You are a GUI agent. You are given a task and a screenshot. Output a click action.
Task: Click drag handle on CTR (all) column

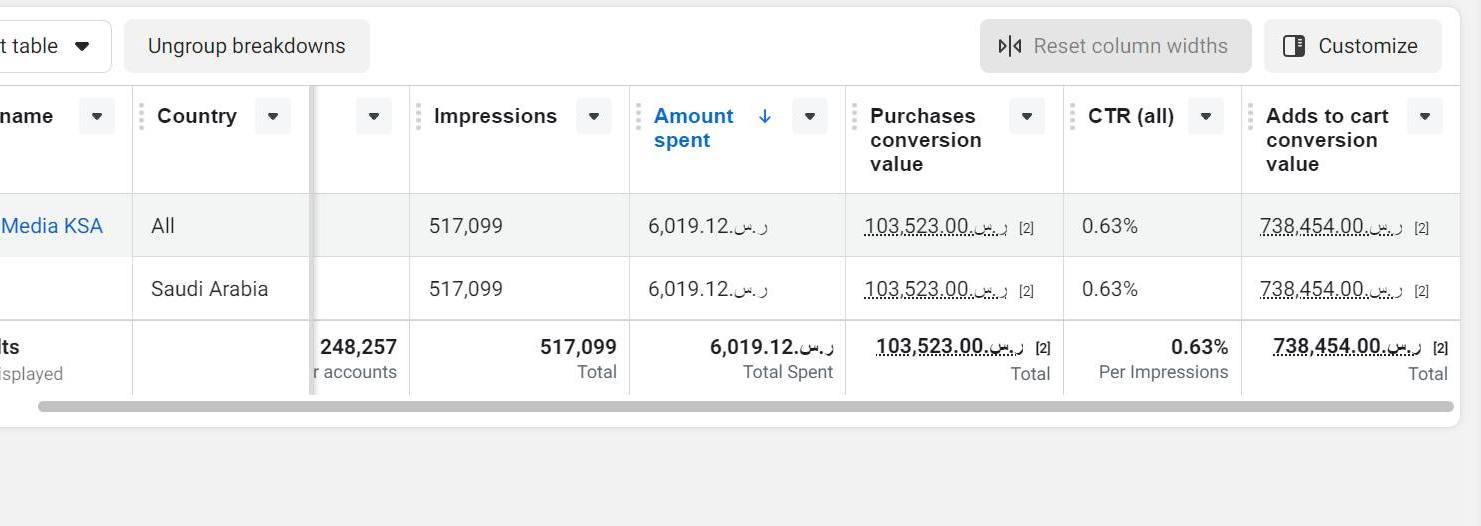point(1072,116)
